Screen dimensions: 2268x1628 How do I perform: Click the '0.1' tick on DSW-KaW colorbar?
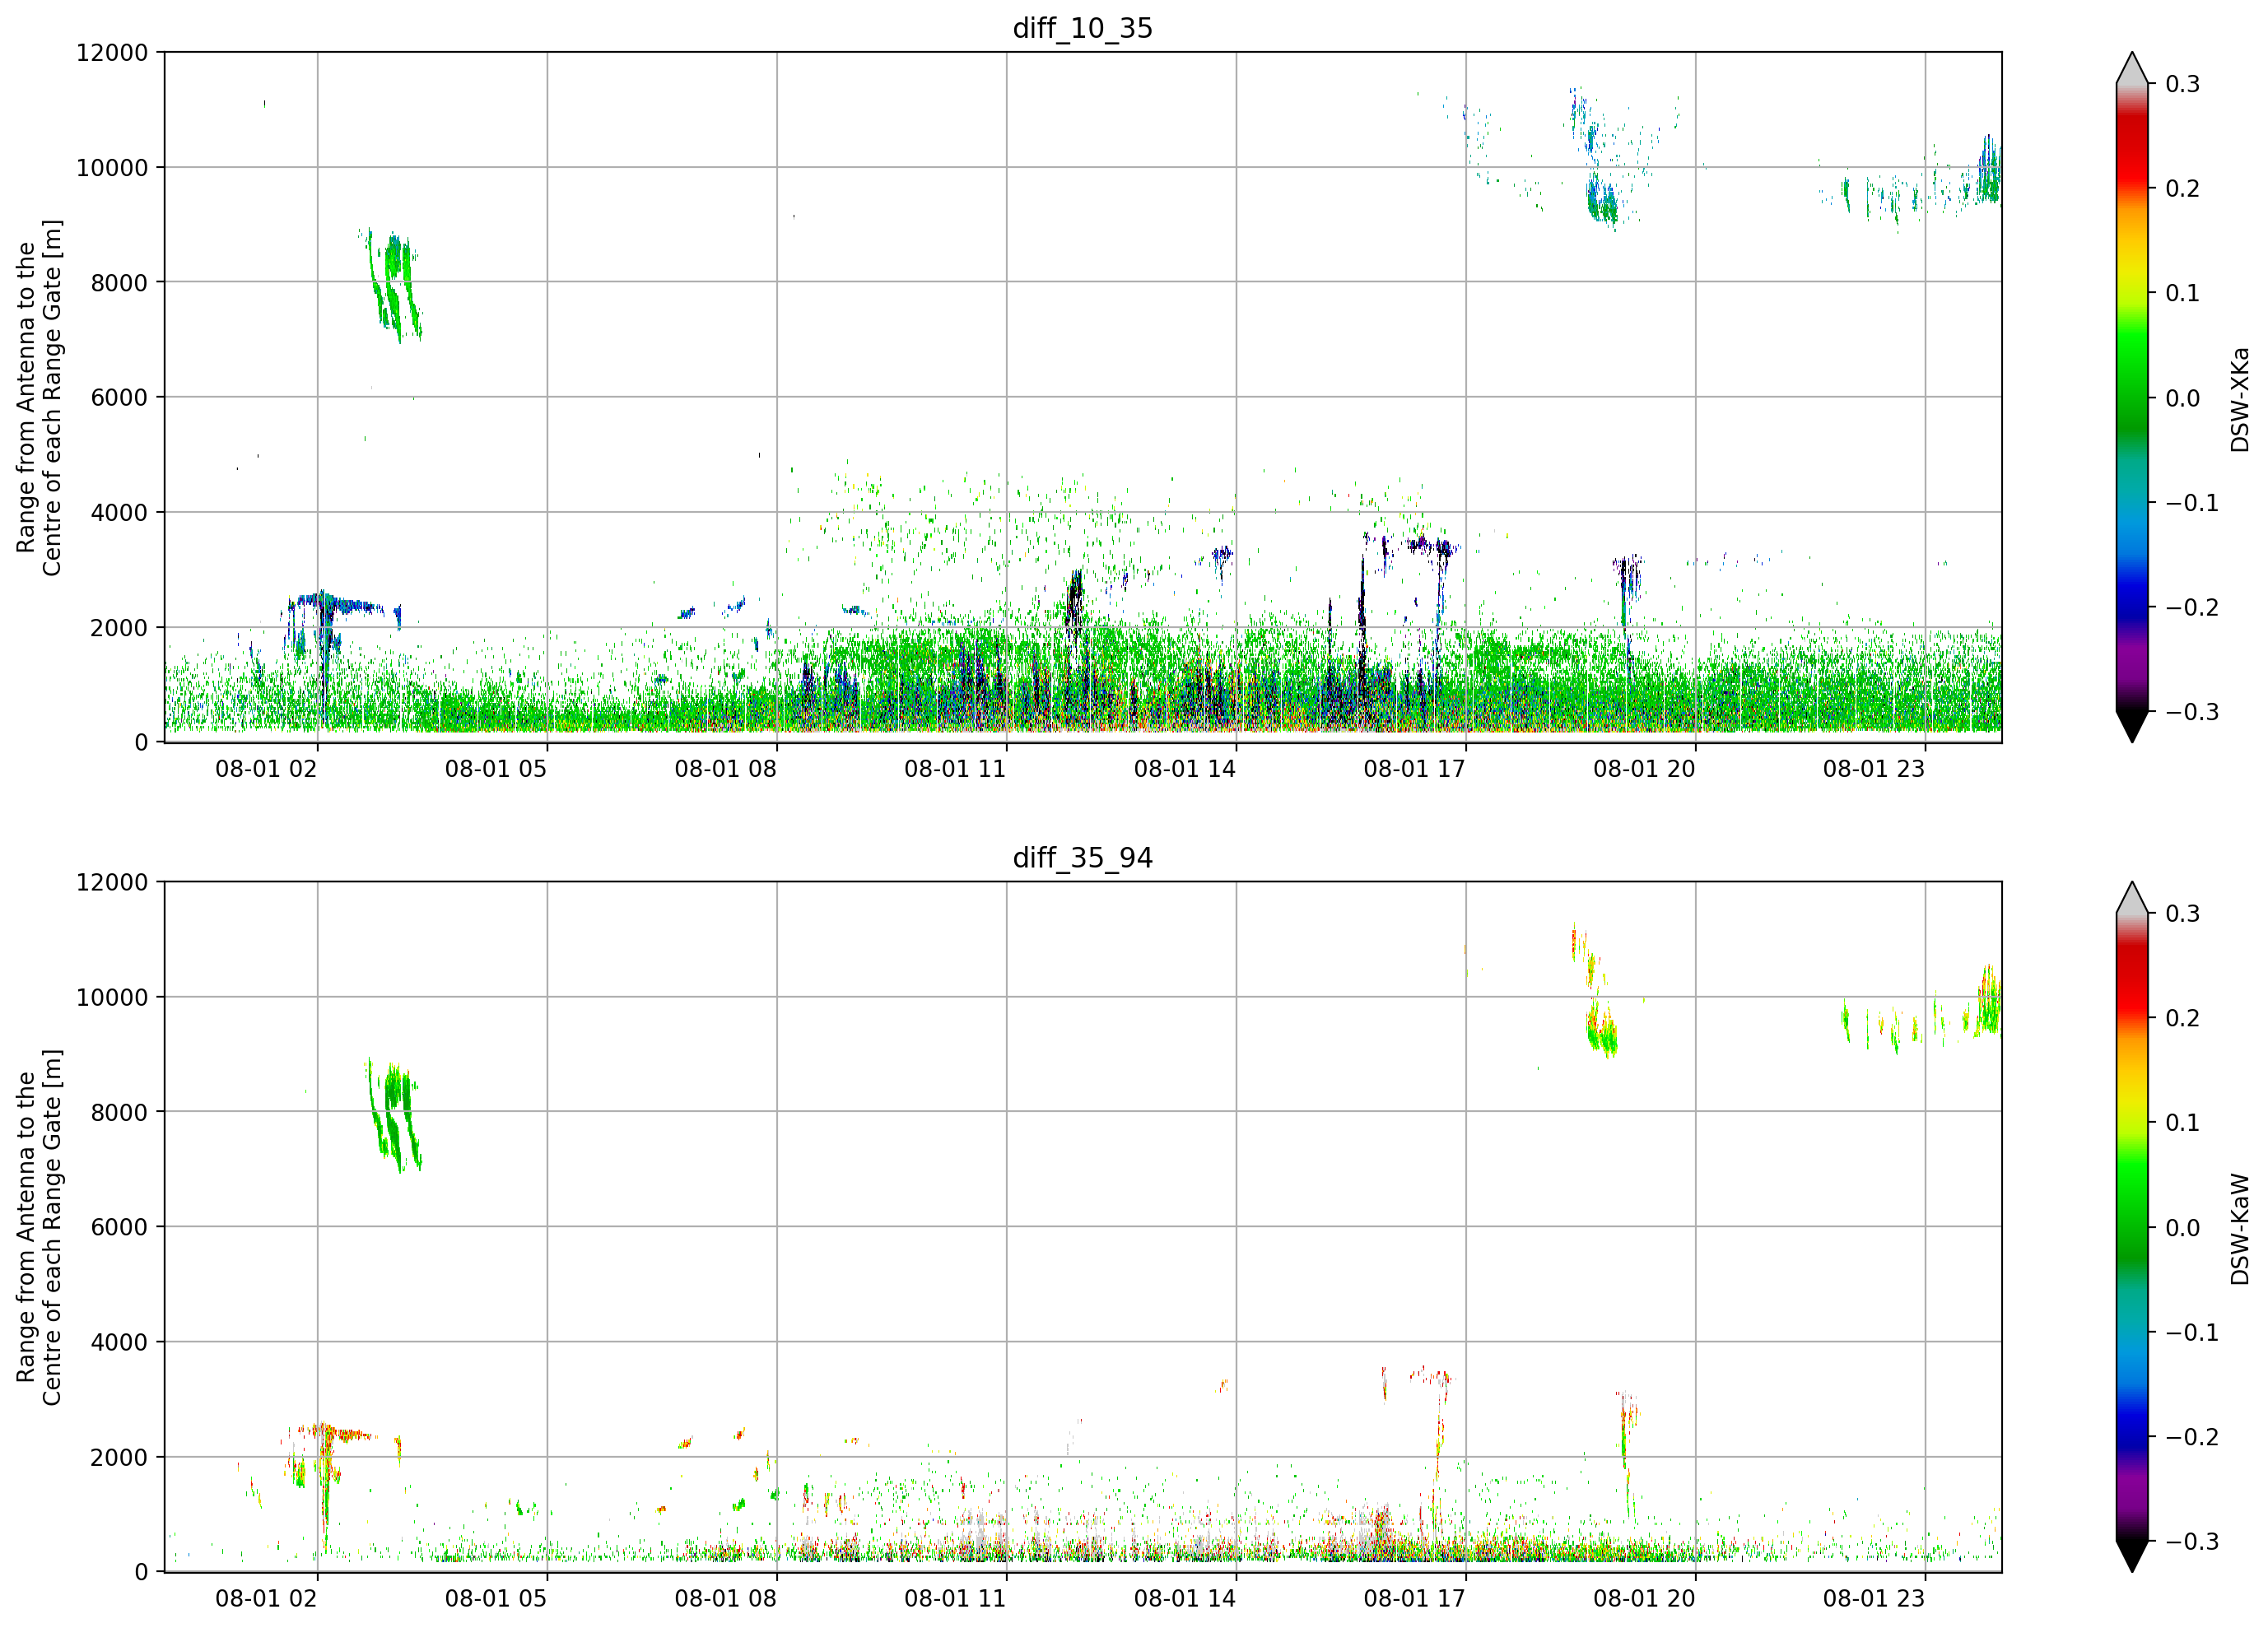point(2183,1123)
